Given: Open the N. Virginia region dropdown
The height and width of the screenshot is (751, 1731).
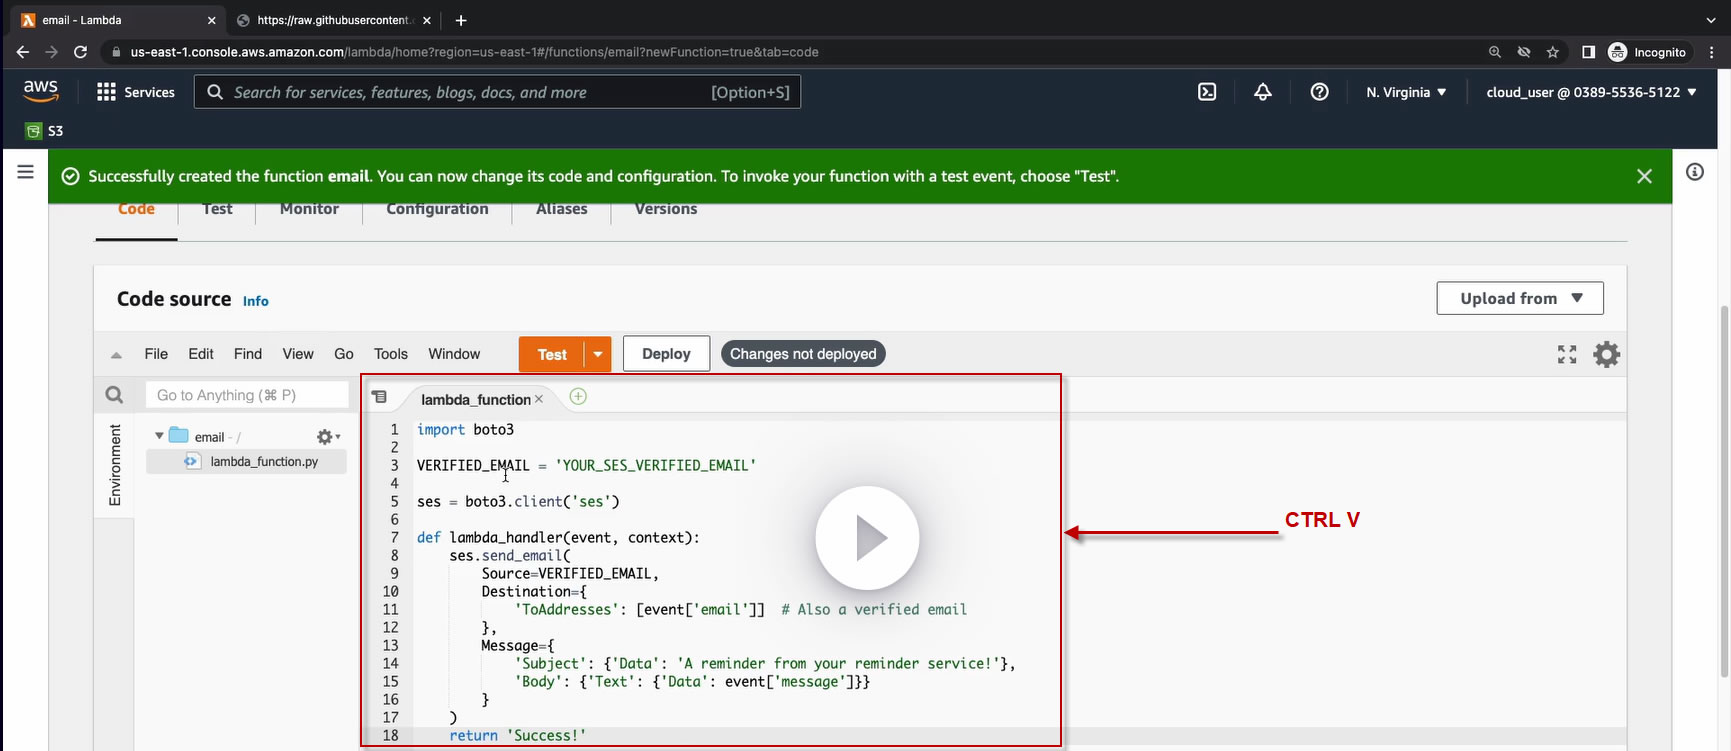Looking at the screenshot, I should point(1406,92).
